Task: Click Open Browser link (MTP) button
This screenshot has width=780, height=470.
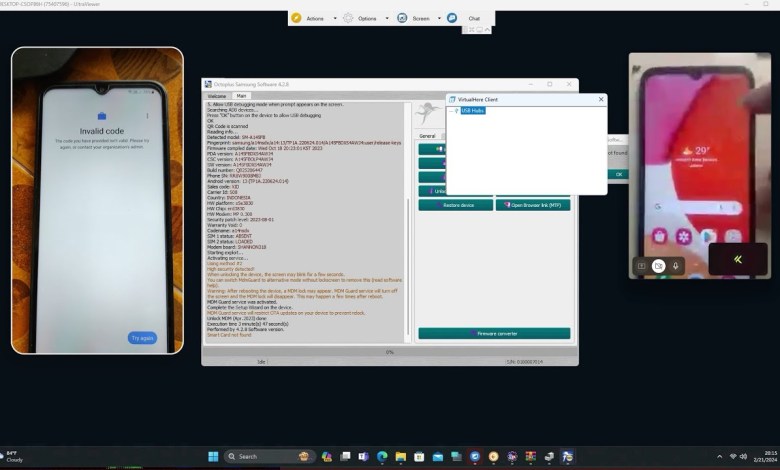Action: 533,205
